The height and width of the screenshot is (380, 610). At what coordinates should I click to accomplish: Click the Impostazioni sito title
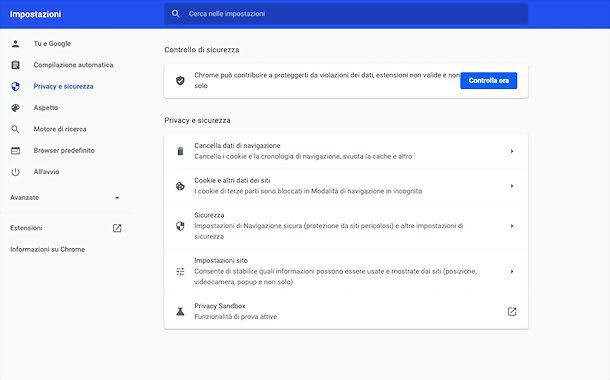[221, 261]
